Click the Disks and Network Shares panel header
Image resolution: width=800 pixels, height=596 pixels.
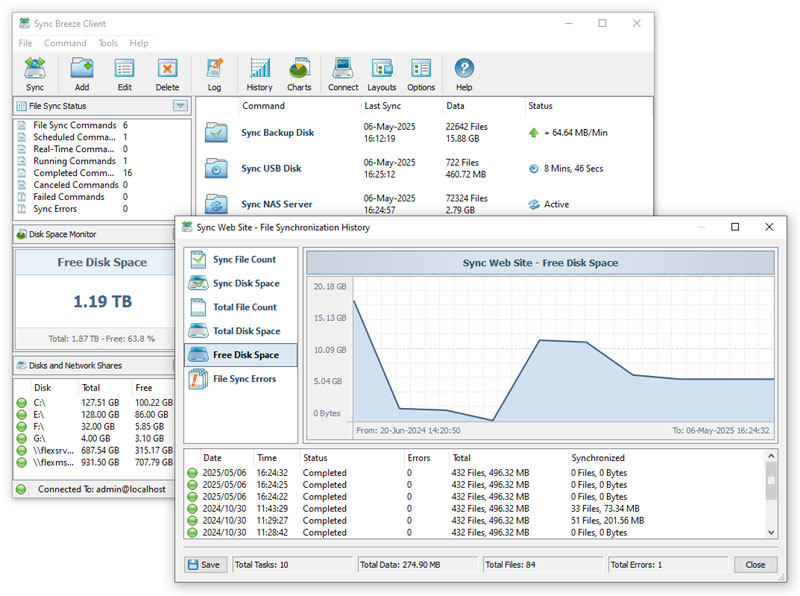95,365
